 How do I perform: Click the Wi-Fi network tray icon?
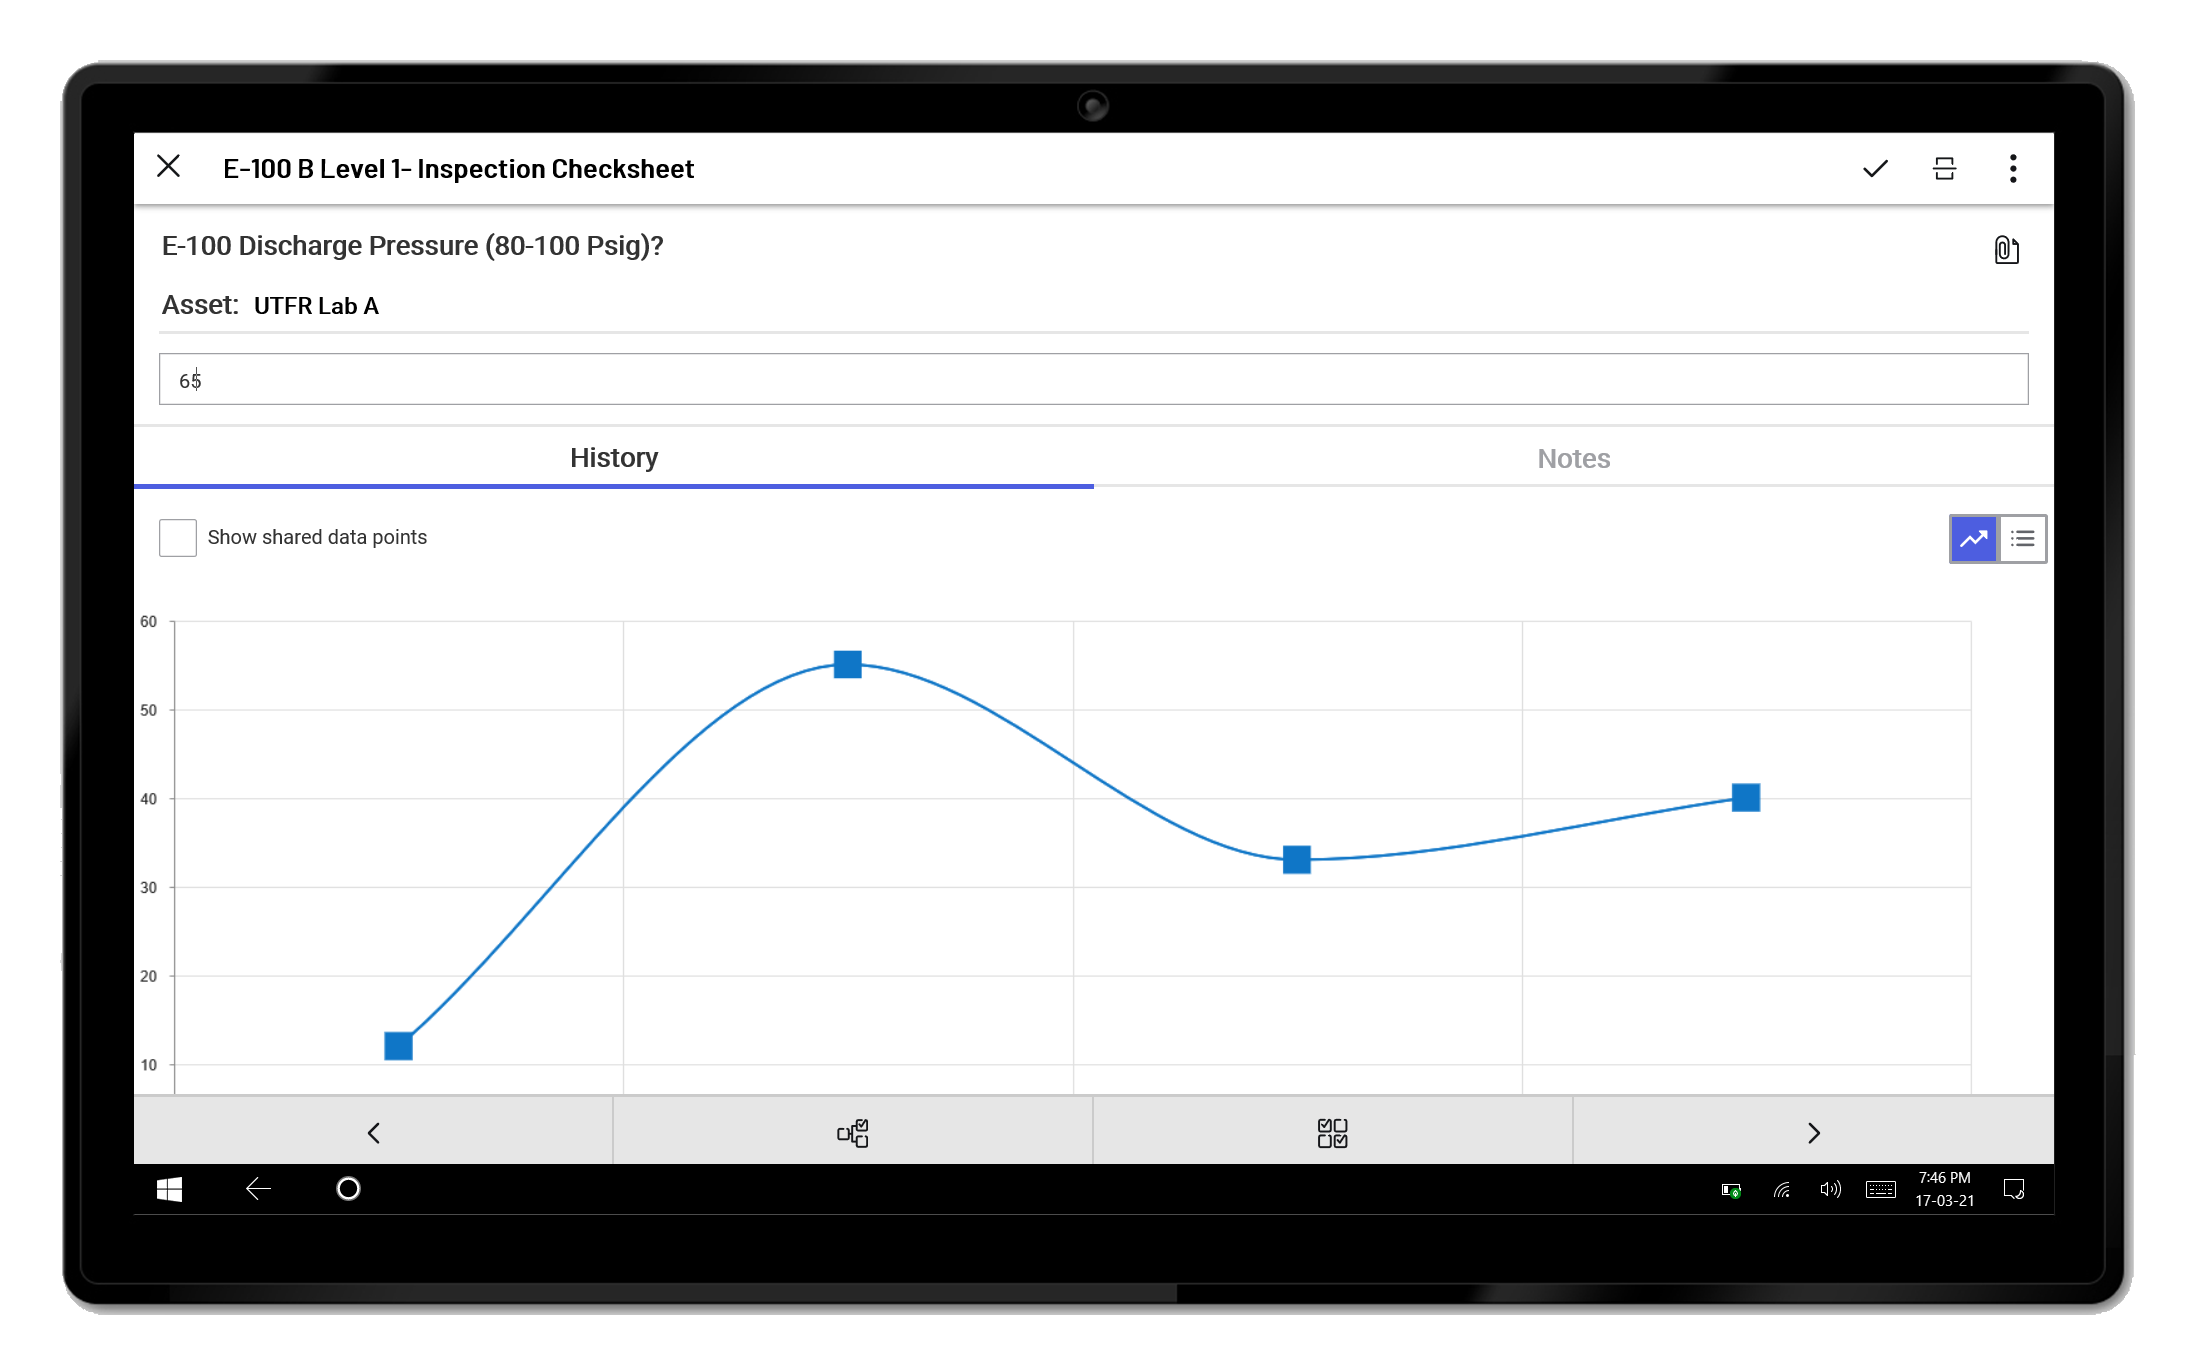point(1782,1190)
